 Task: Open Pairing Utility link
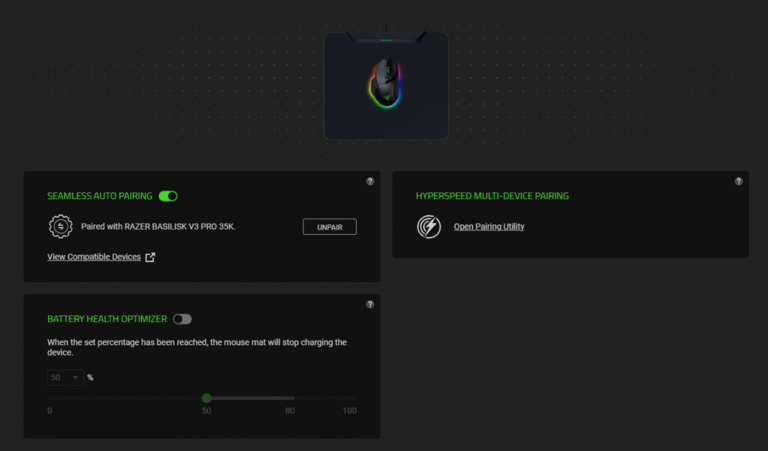tap(489, 226)
